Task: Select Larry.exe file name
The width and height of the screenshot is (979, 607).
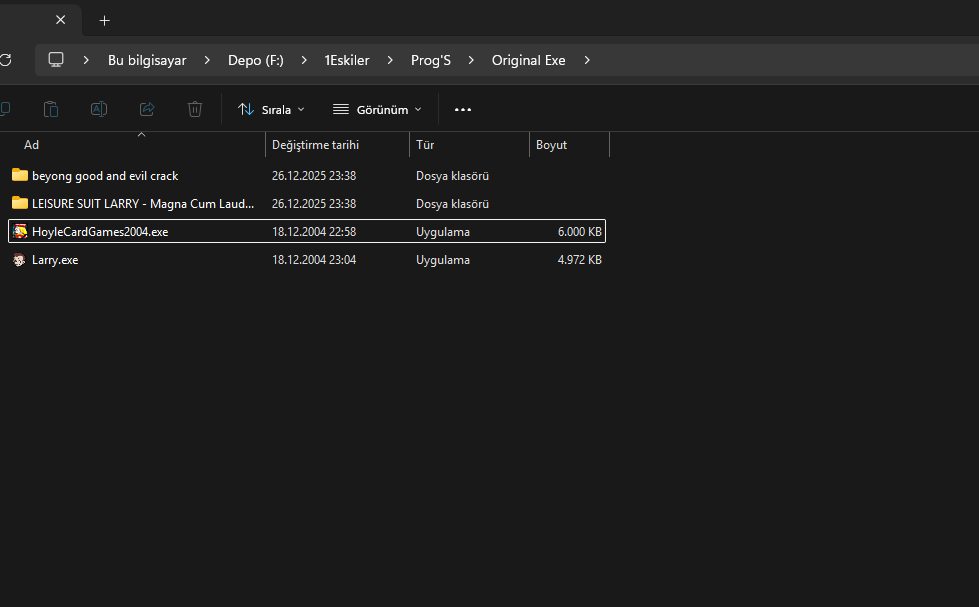Action: coord(55,260)
